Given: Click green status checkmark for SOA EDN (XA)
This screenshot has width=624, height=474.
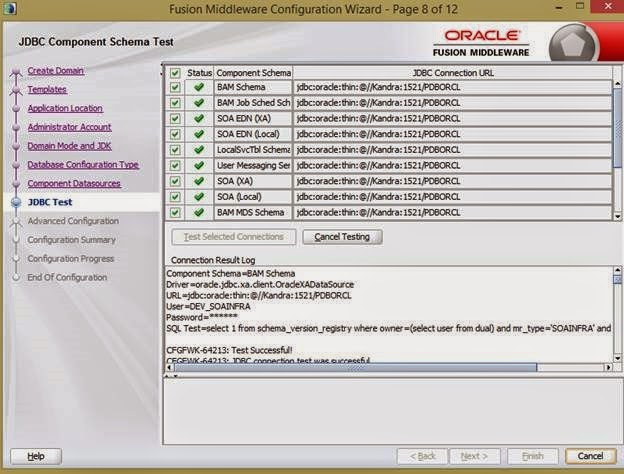Looking at the screenshot, I should (x=199, y=118).
